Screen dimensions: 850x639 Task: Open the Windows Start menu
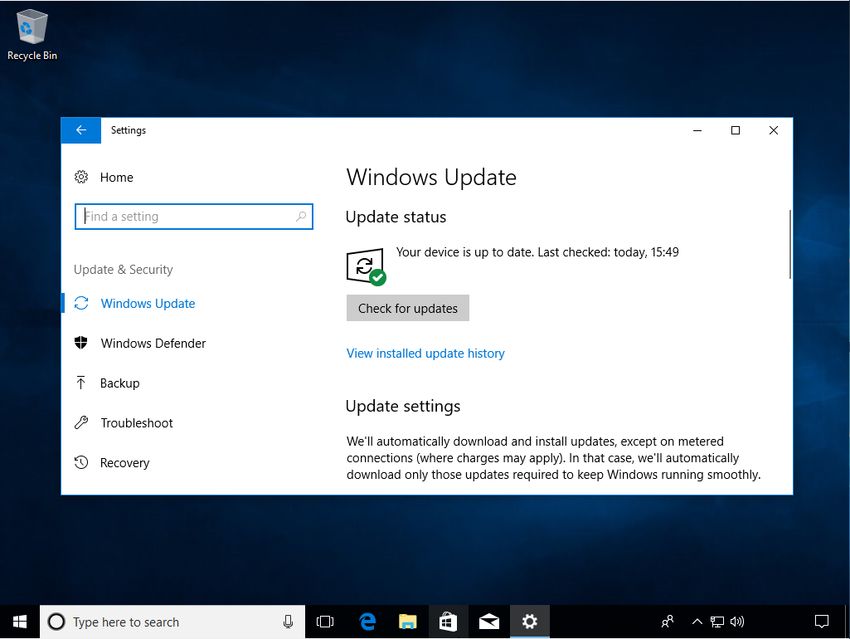point(20,622)
